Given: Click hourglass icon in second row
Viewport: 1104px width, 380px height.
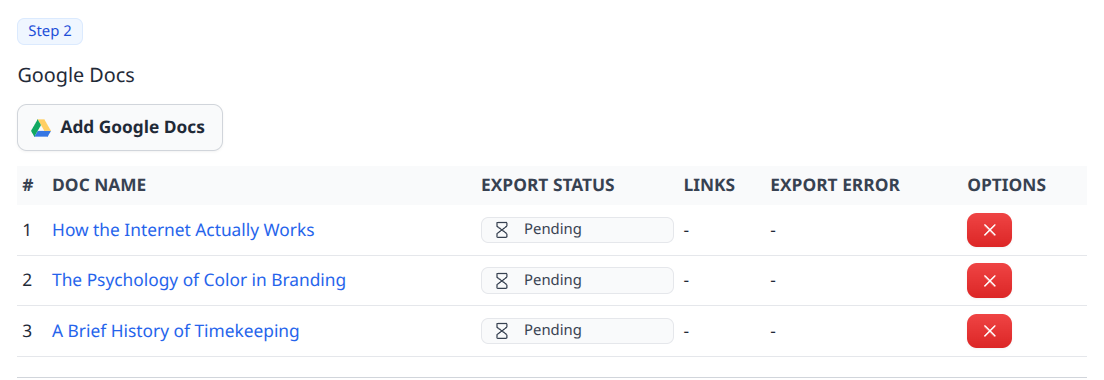Looking at the screenshot, I should tap(502, 281).
